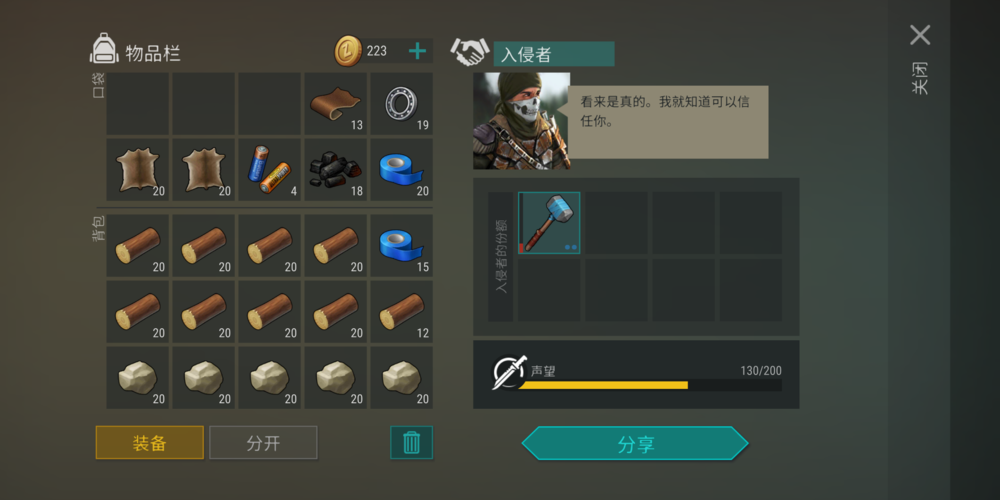Click the 分开 split button
The image size is (1000, 500).
(x=263, y=443)
